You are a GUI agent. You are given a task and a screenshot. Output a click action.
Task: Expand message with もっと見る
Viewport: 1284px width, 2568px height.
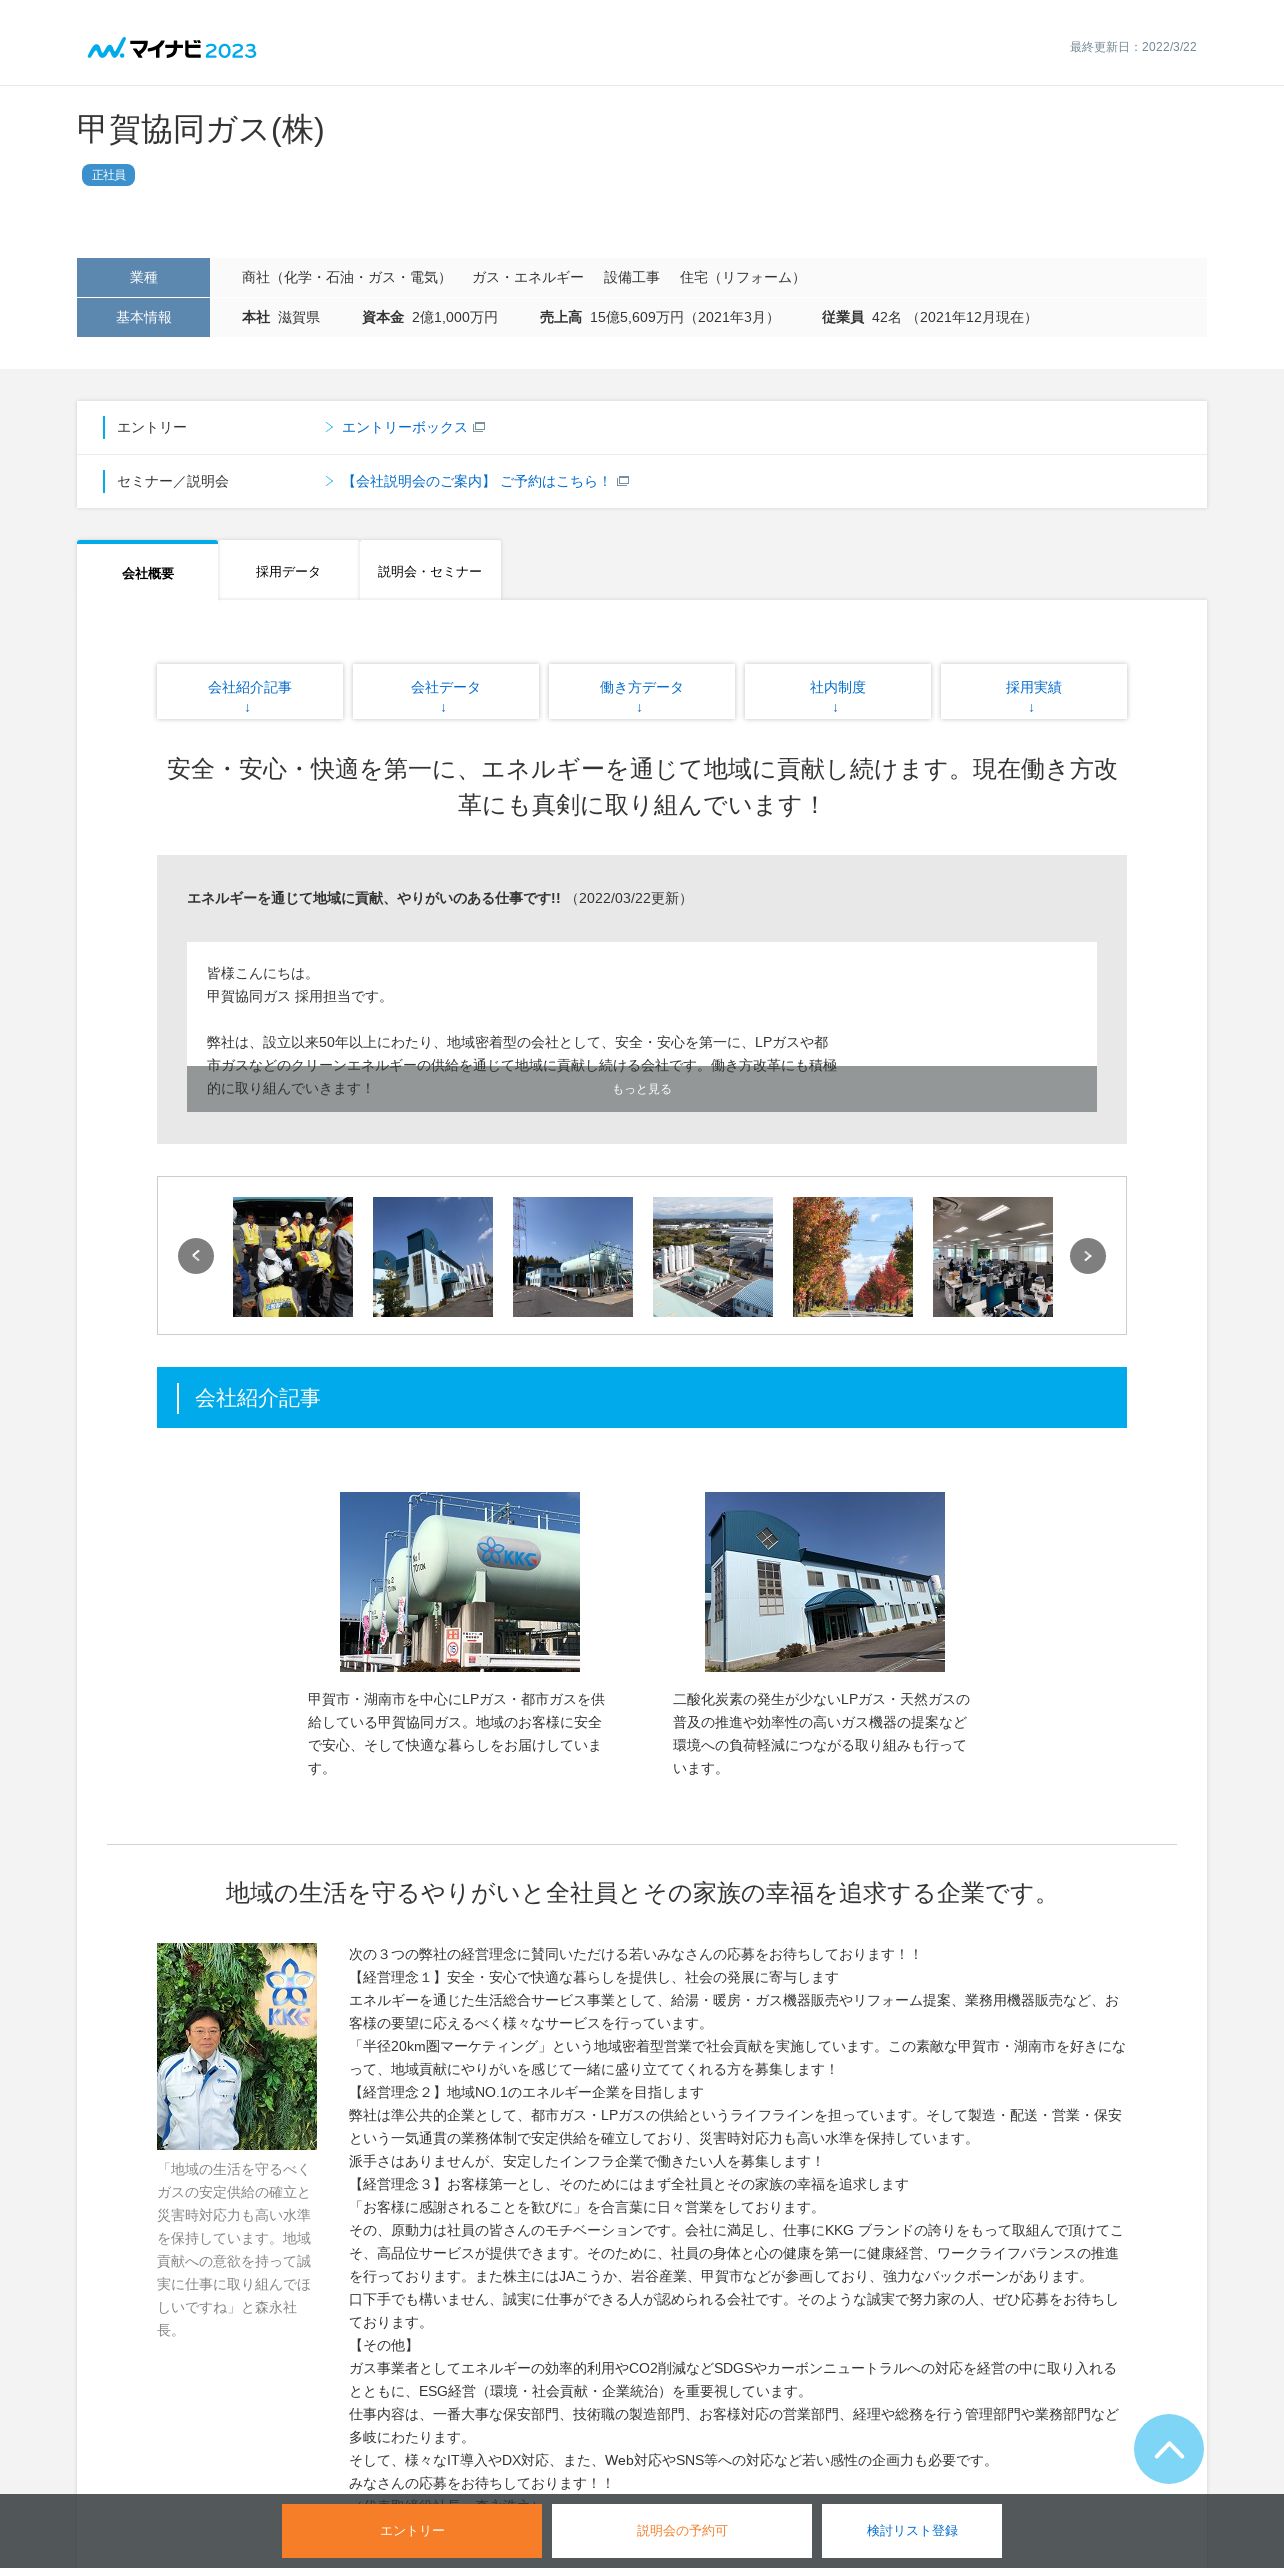(x=642, y=1089)
